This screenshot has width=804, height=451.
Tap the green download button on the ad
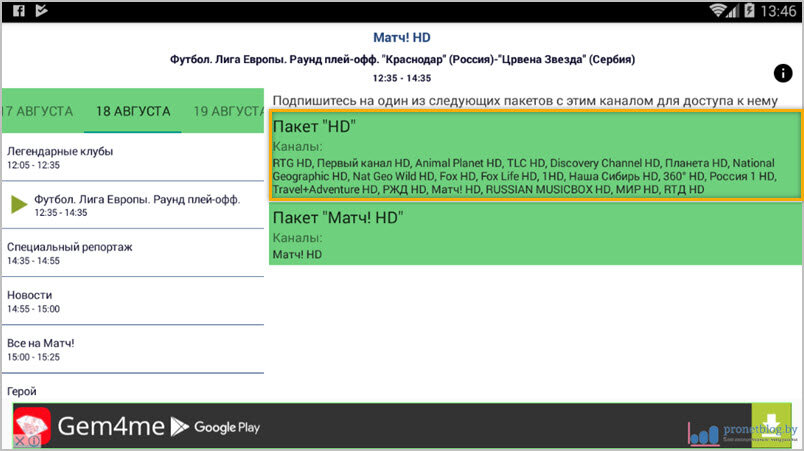click(x=771, y=425)
